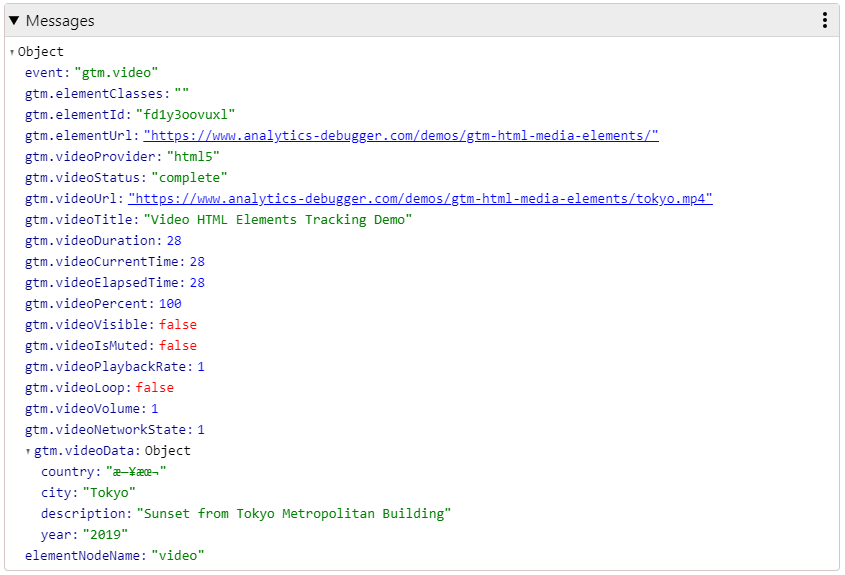Select the description string about Sunset

point(294,514)
